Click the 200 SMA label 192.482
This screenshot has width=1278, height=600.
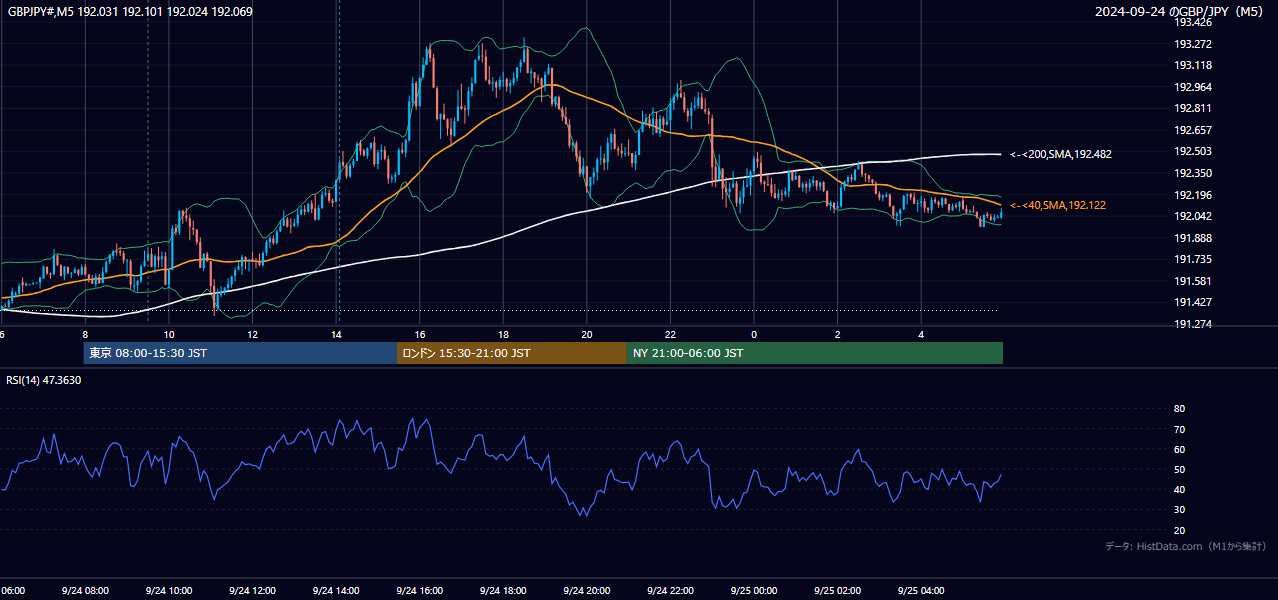click(1060, 155)
